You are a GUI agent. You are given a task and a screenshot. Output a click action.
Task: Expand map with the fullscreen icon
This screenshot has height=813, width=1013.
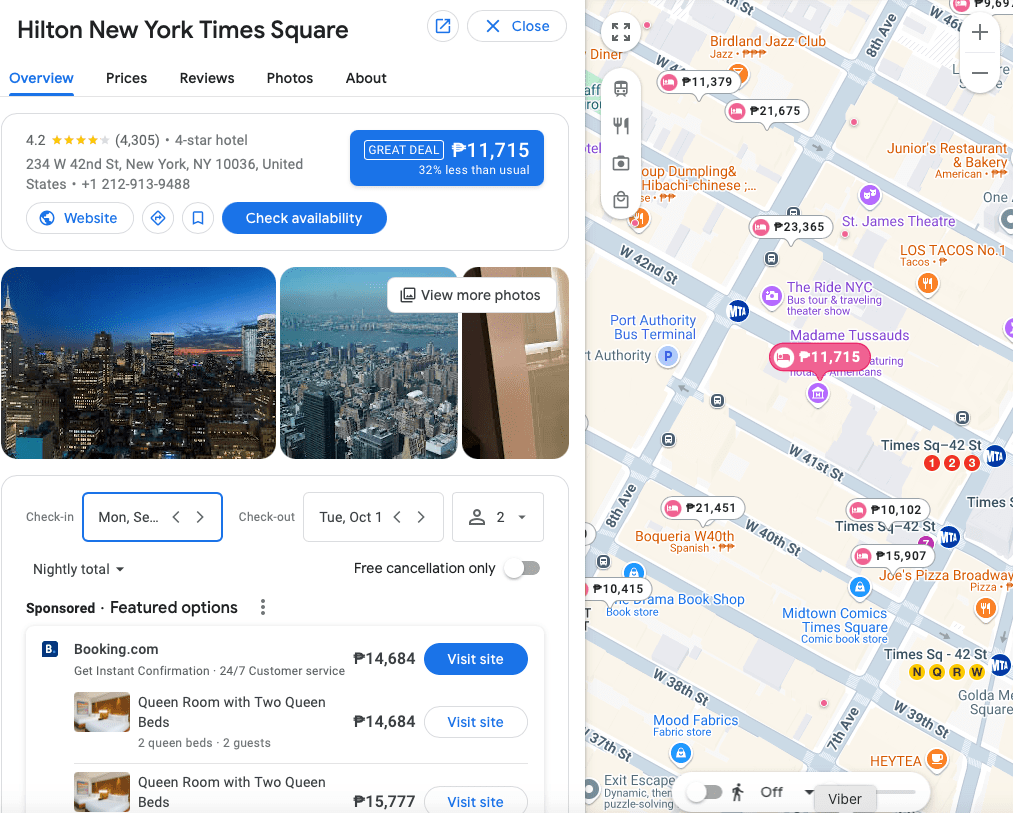tap(621, 32)
